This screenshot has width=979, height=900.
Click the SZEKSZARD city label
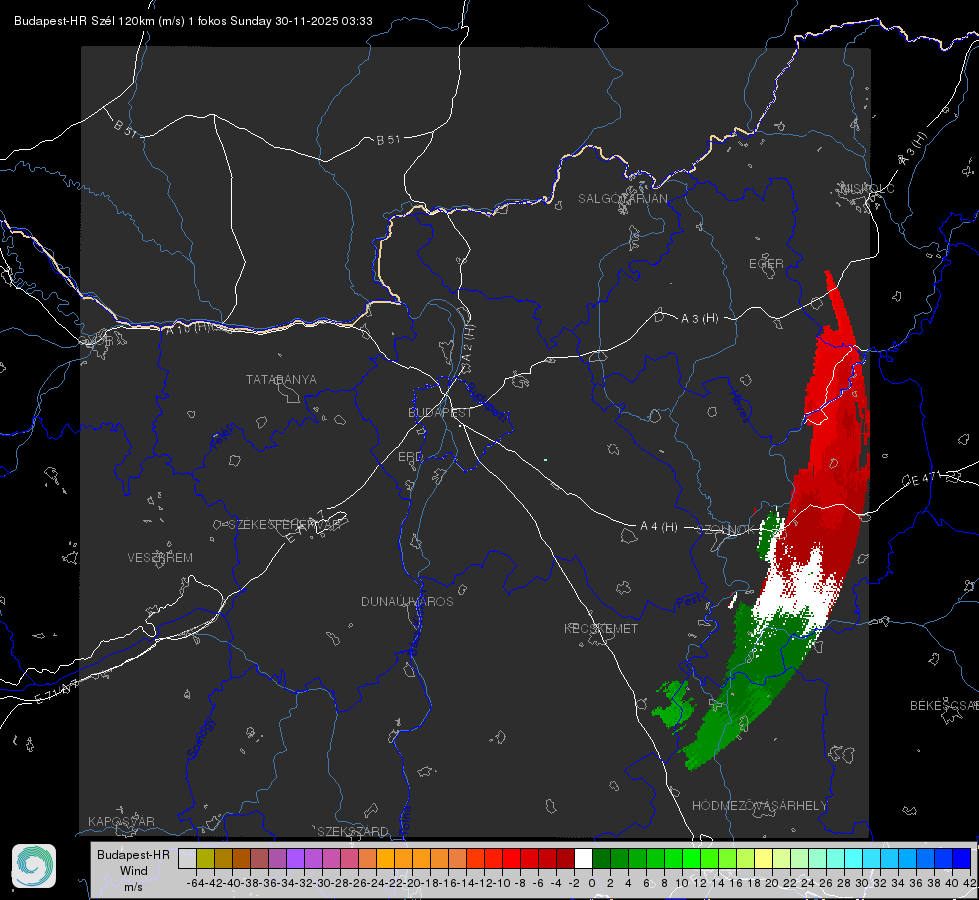[x=353, y=831]
